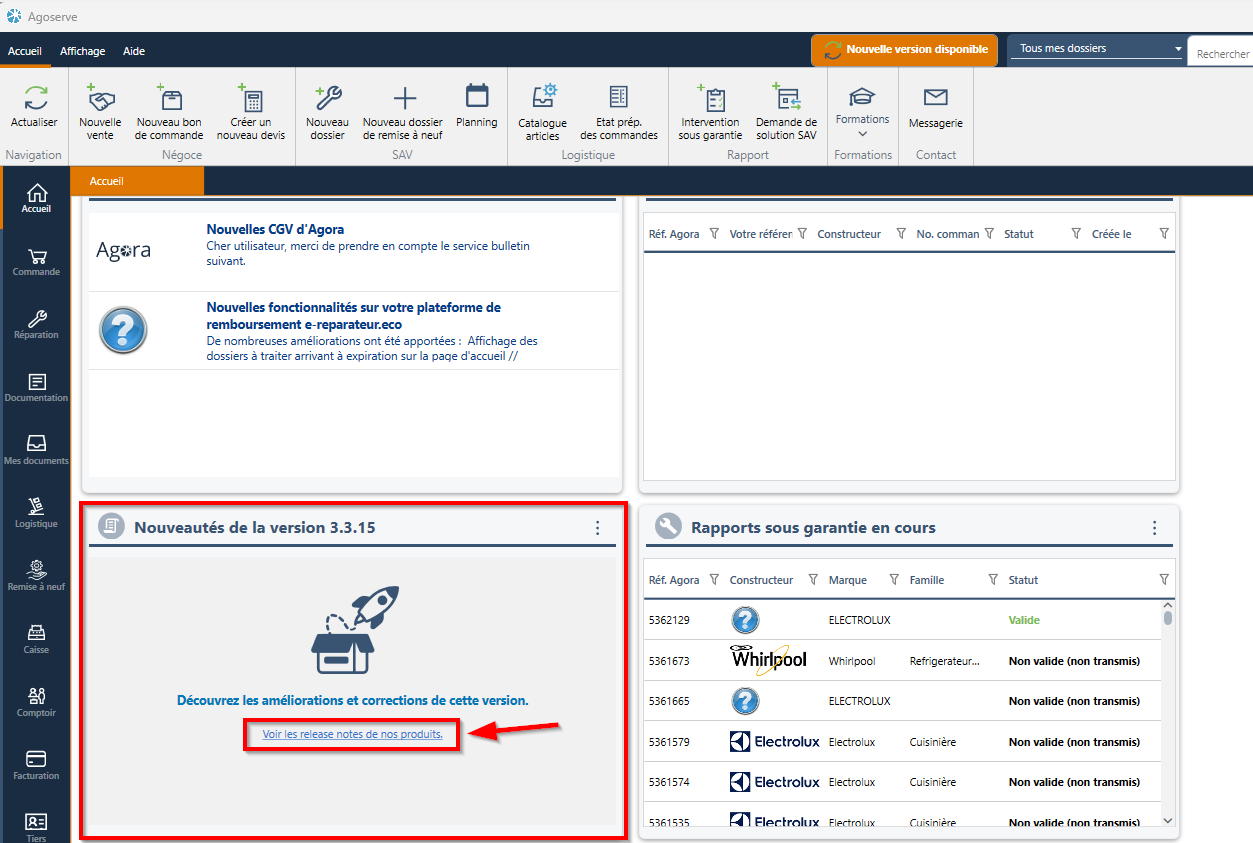Open Comptoir in the sidebar
This screenshot has height=843, width=1253.
coord(36,703)
